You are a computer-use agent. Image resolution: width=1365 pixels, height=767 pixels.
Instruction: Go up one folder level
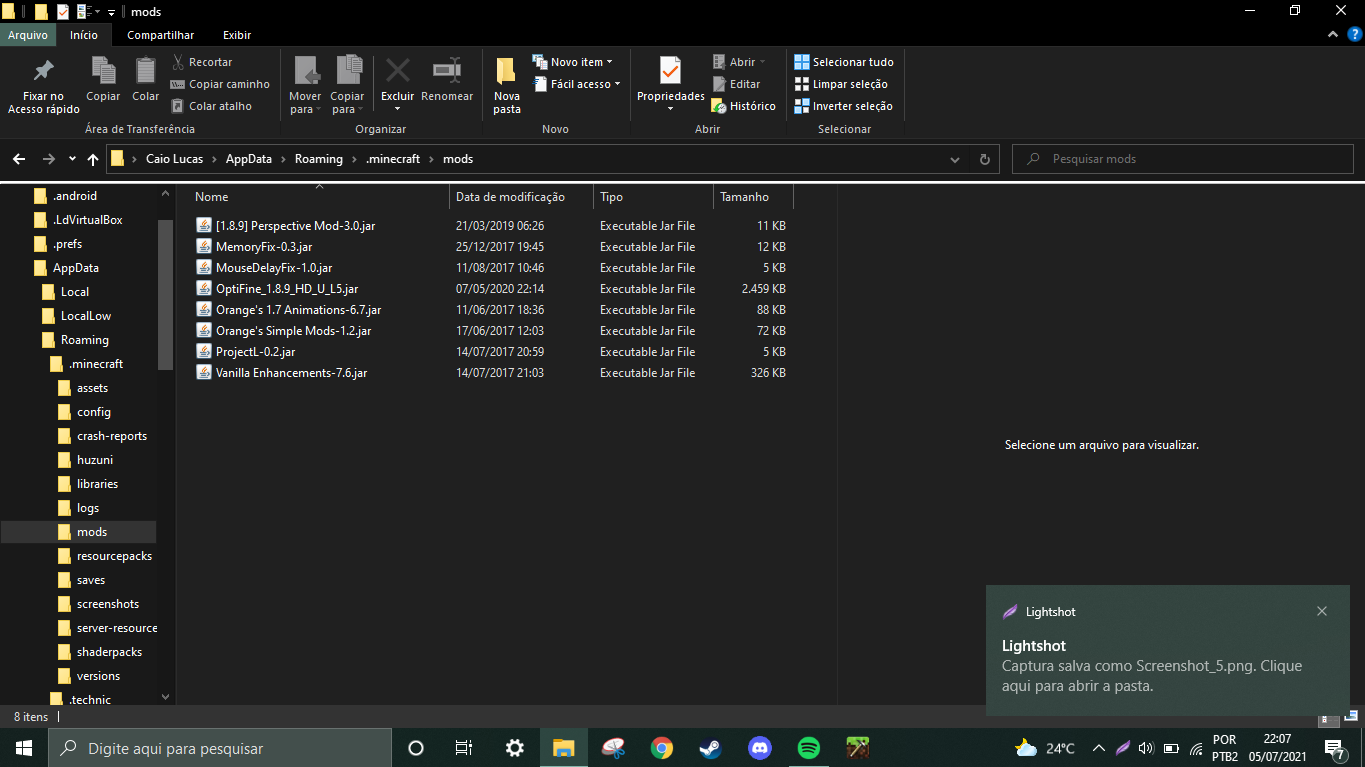coord(93,159)
